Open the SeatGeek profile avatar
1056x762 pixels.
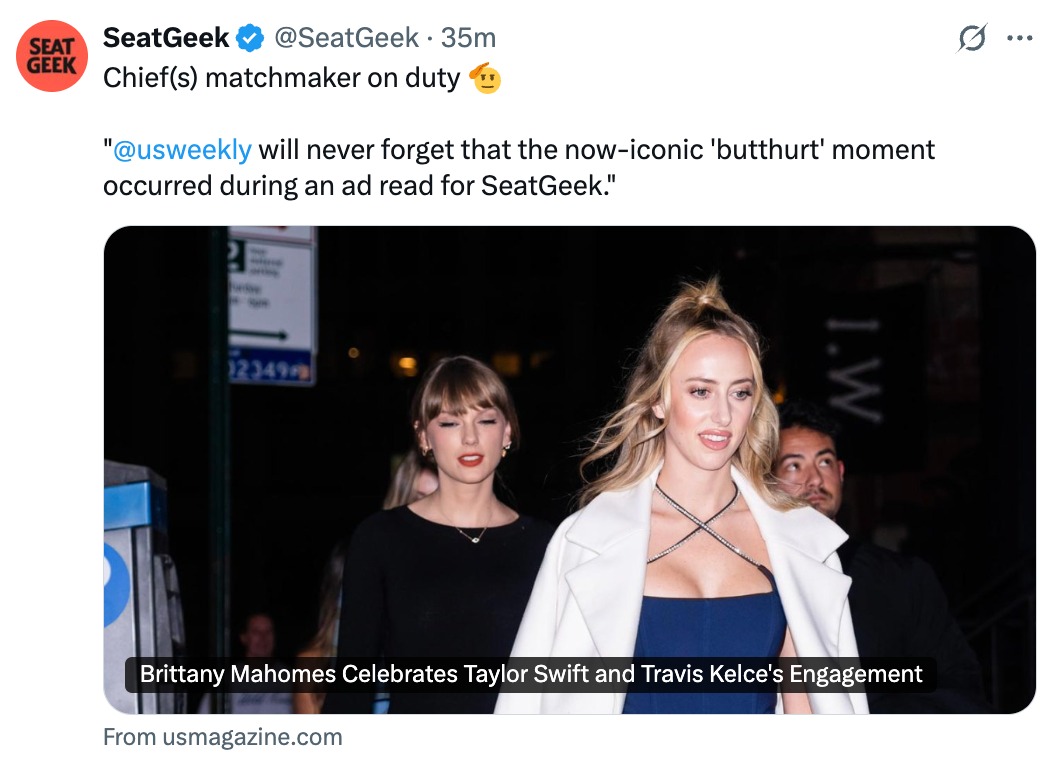point(52,56)
